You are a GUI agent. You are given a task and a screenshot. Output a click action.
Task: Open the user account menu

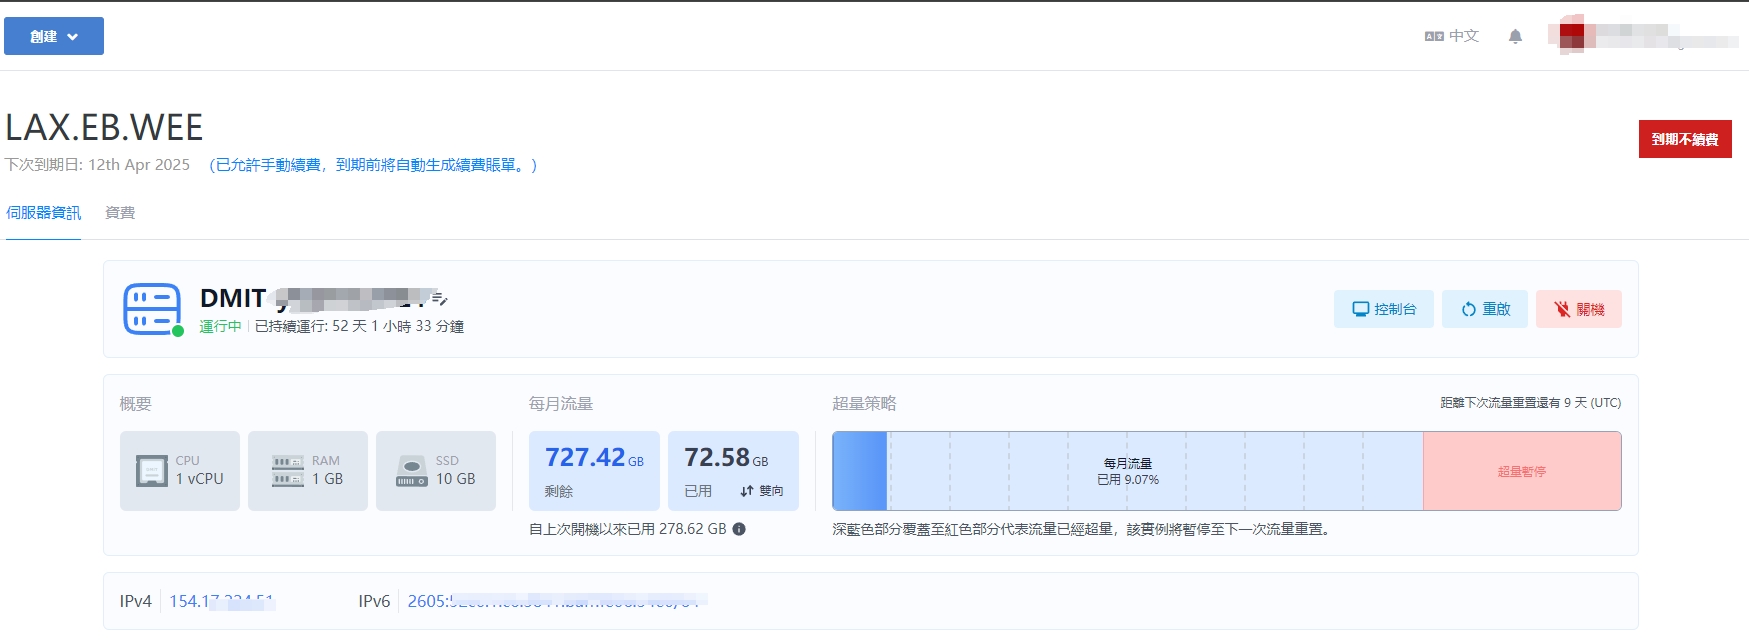1640,36
